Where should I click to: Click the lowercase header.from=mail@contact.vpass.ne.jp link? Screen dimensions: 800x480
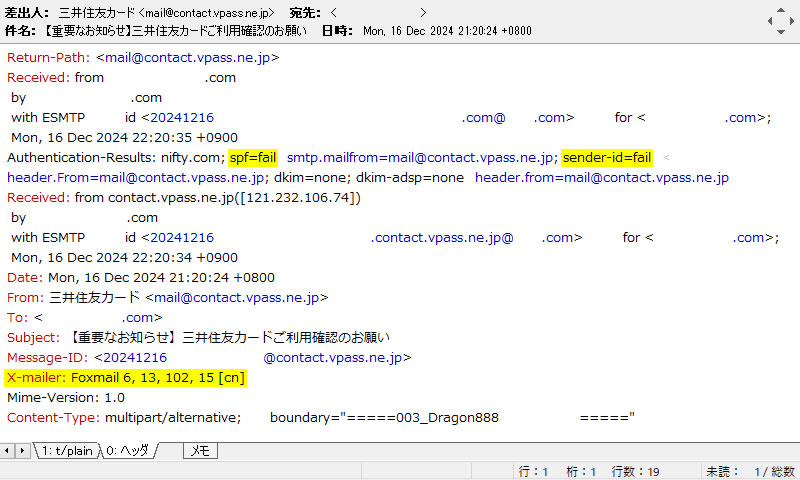point(602,178)
